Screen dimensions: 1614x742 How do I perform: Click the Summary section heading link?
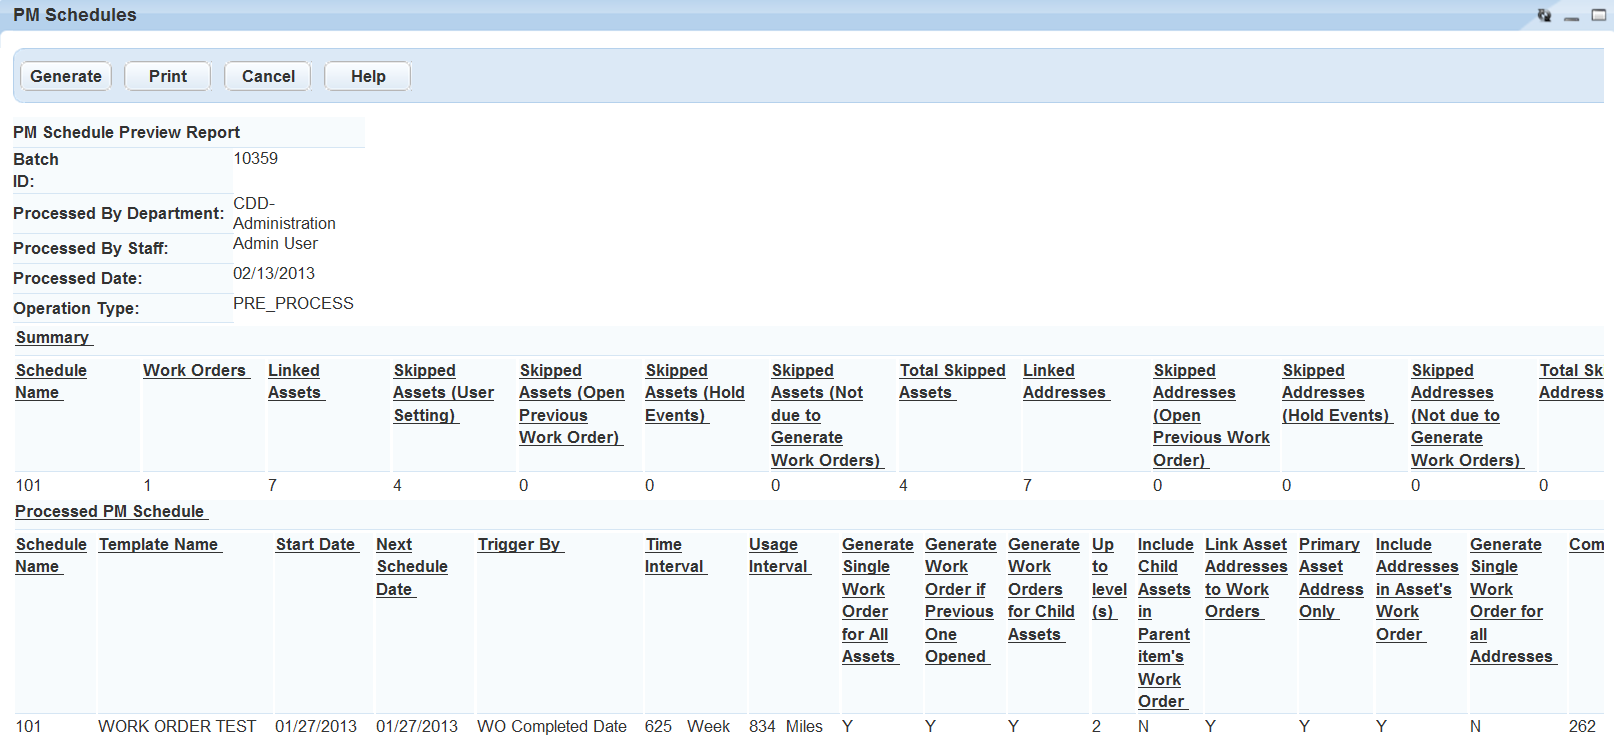53,338
